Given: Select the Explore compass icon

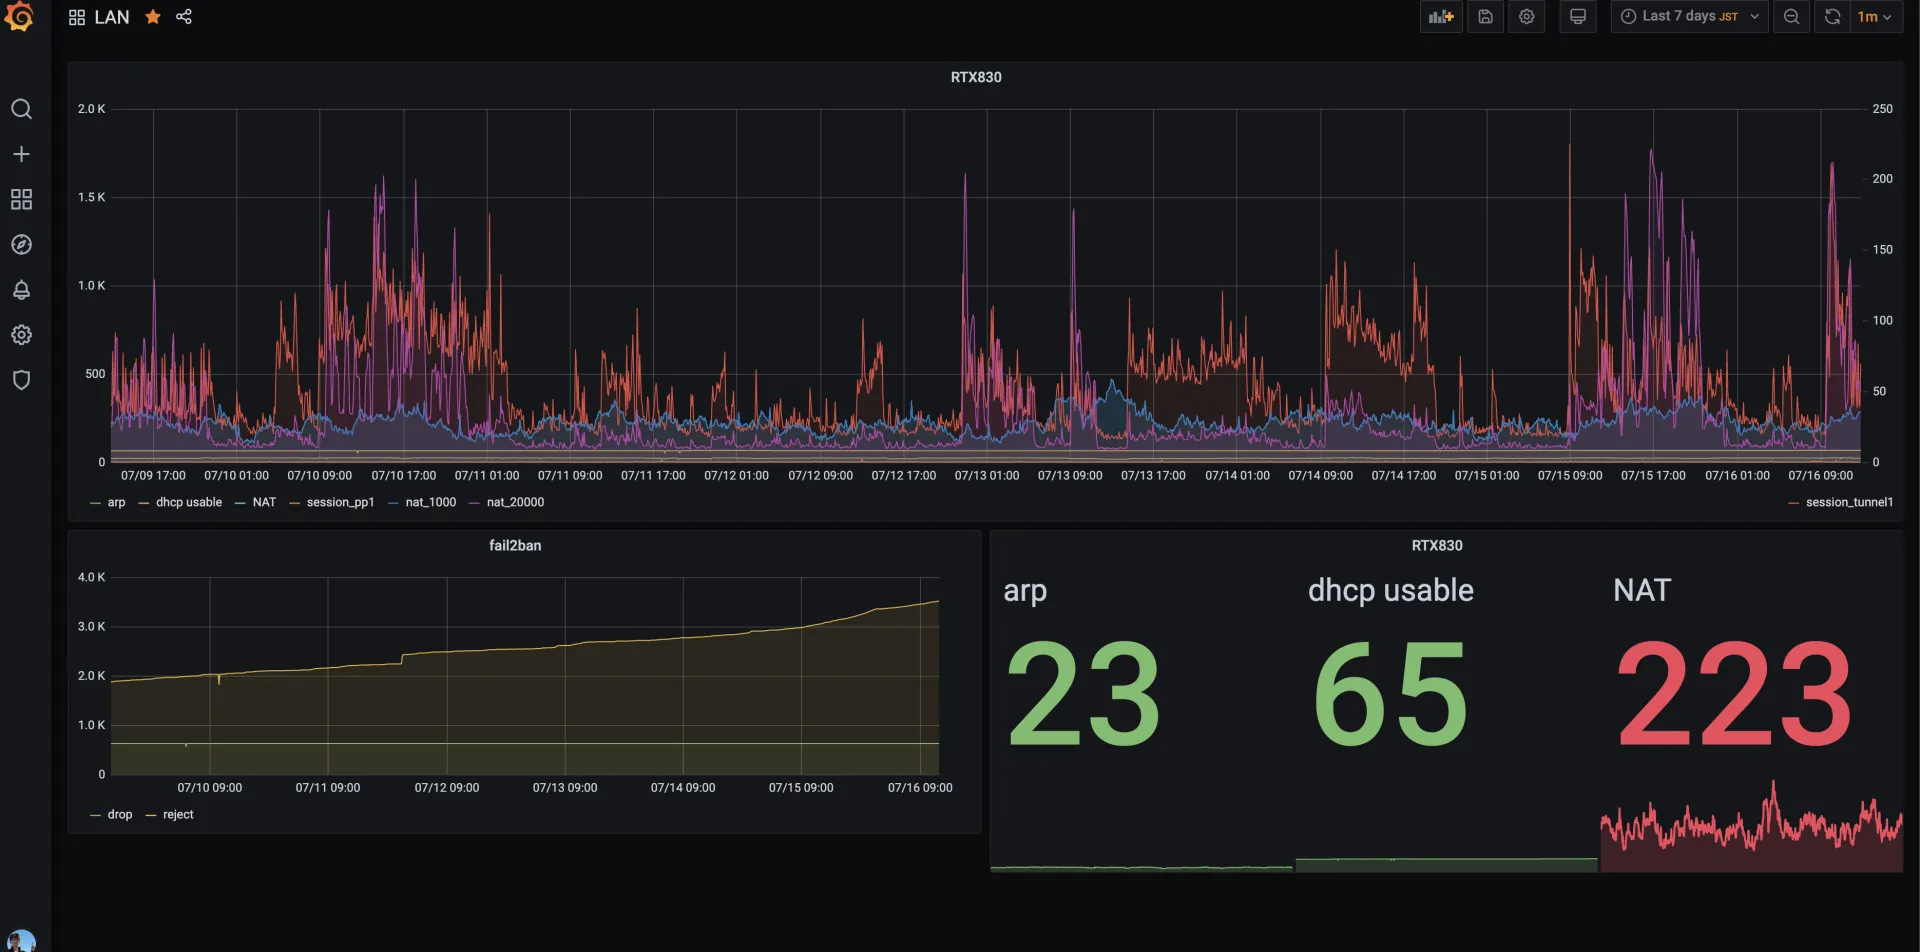Looking at the screenshot, I should (21, 244).
